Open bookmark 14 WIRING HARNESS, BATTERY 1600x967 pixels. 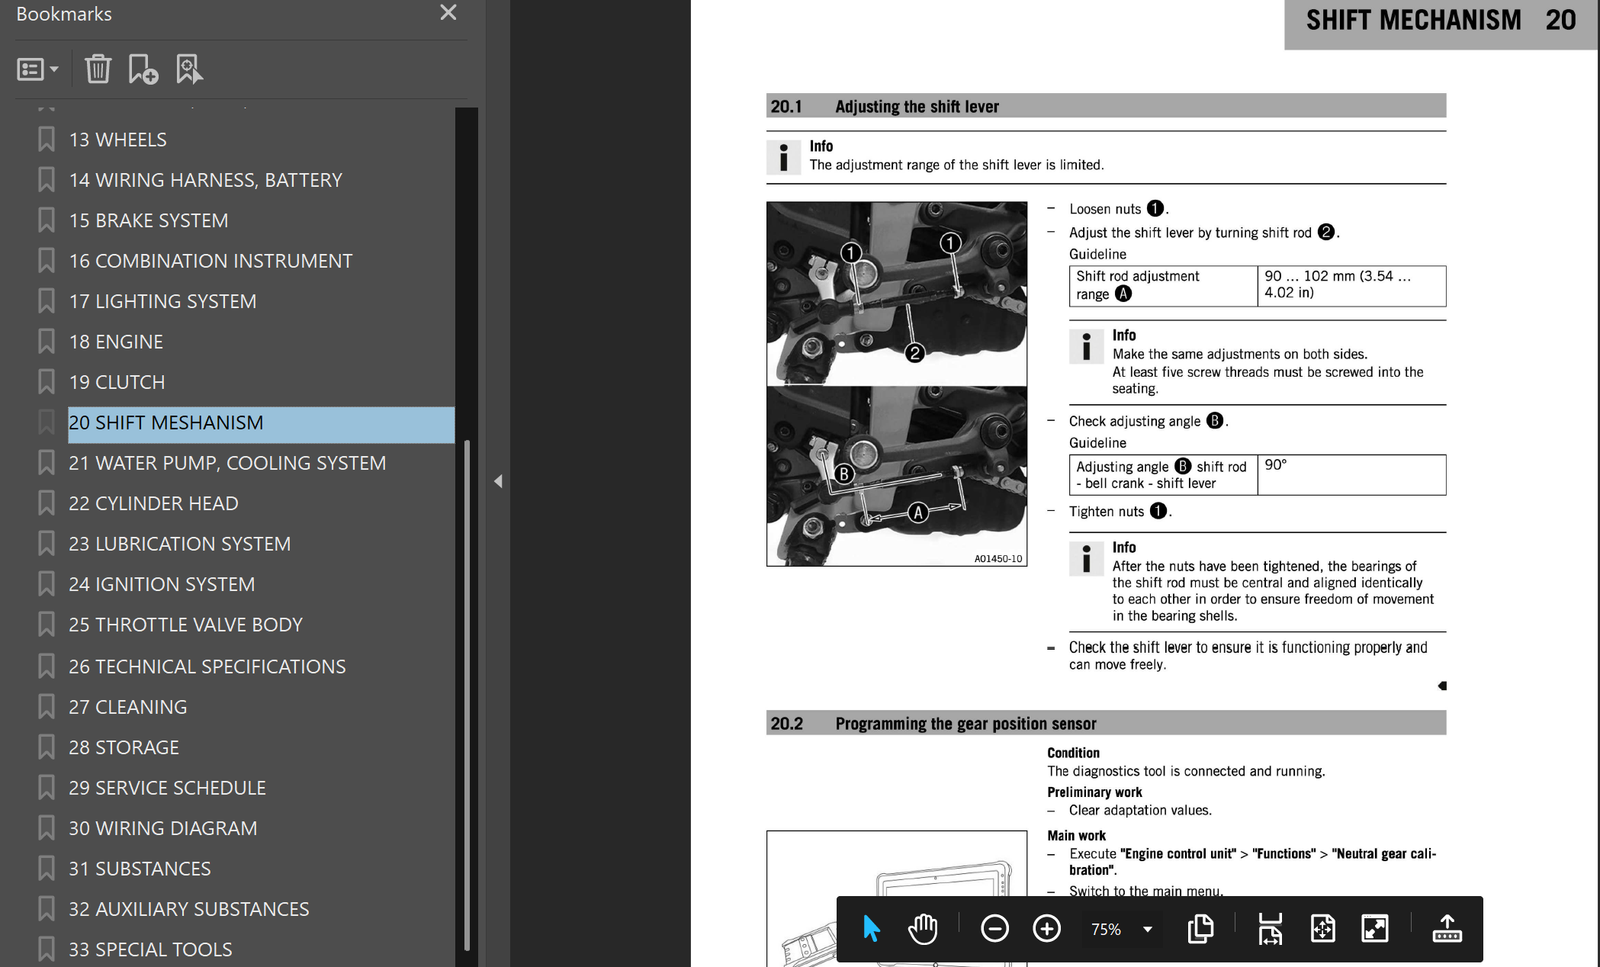(x=205, y=180)
